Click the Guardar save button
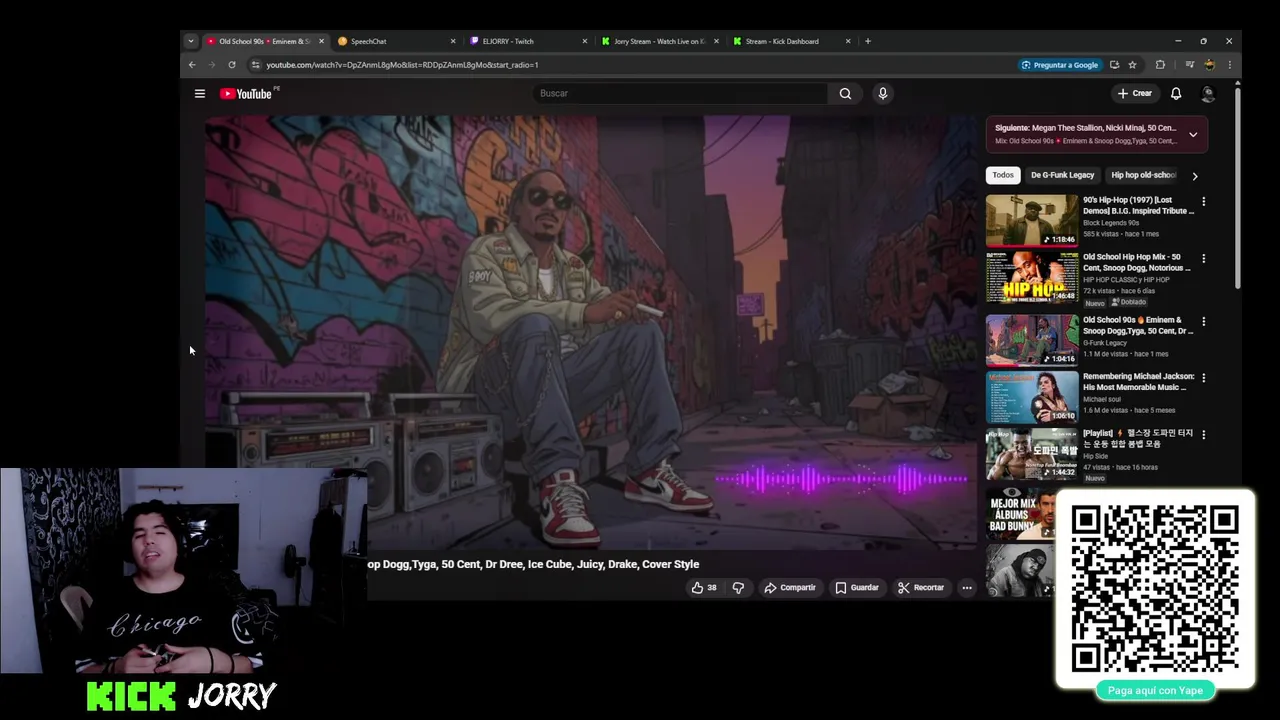Screen dimensions: 1280x720 [857, 587]
